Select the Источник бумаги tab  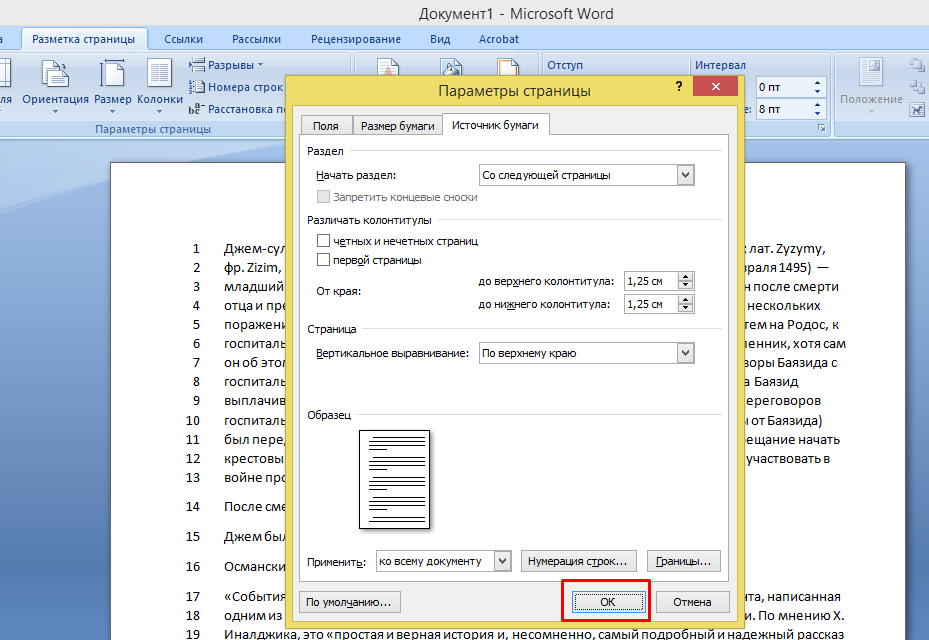tap(495, 125)
